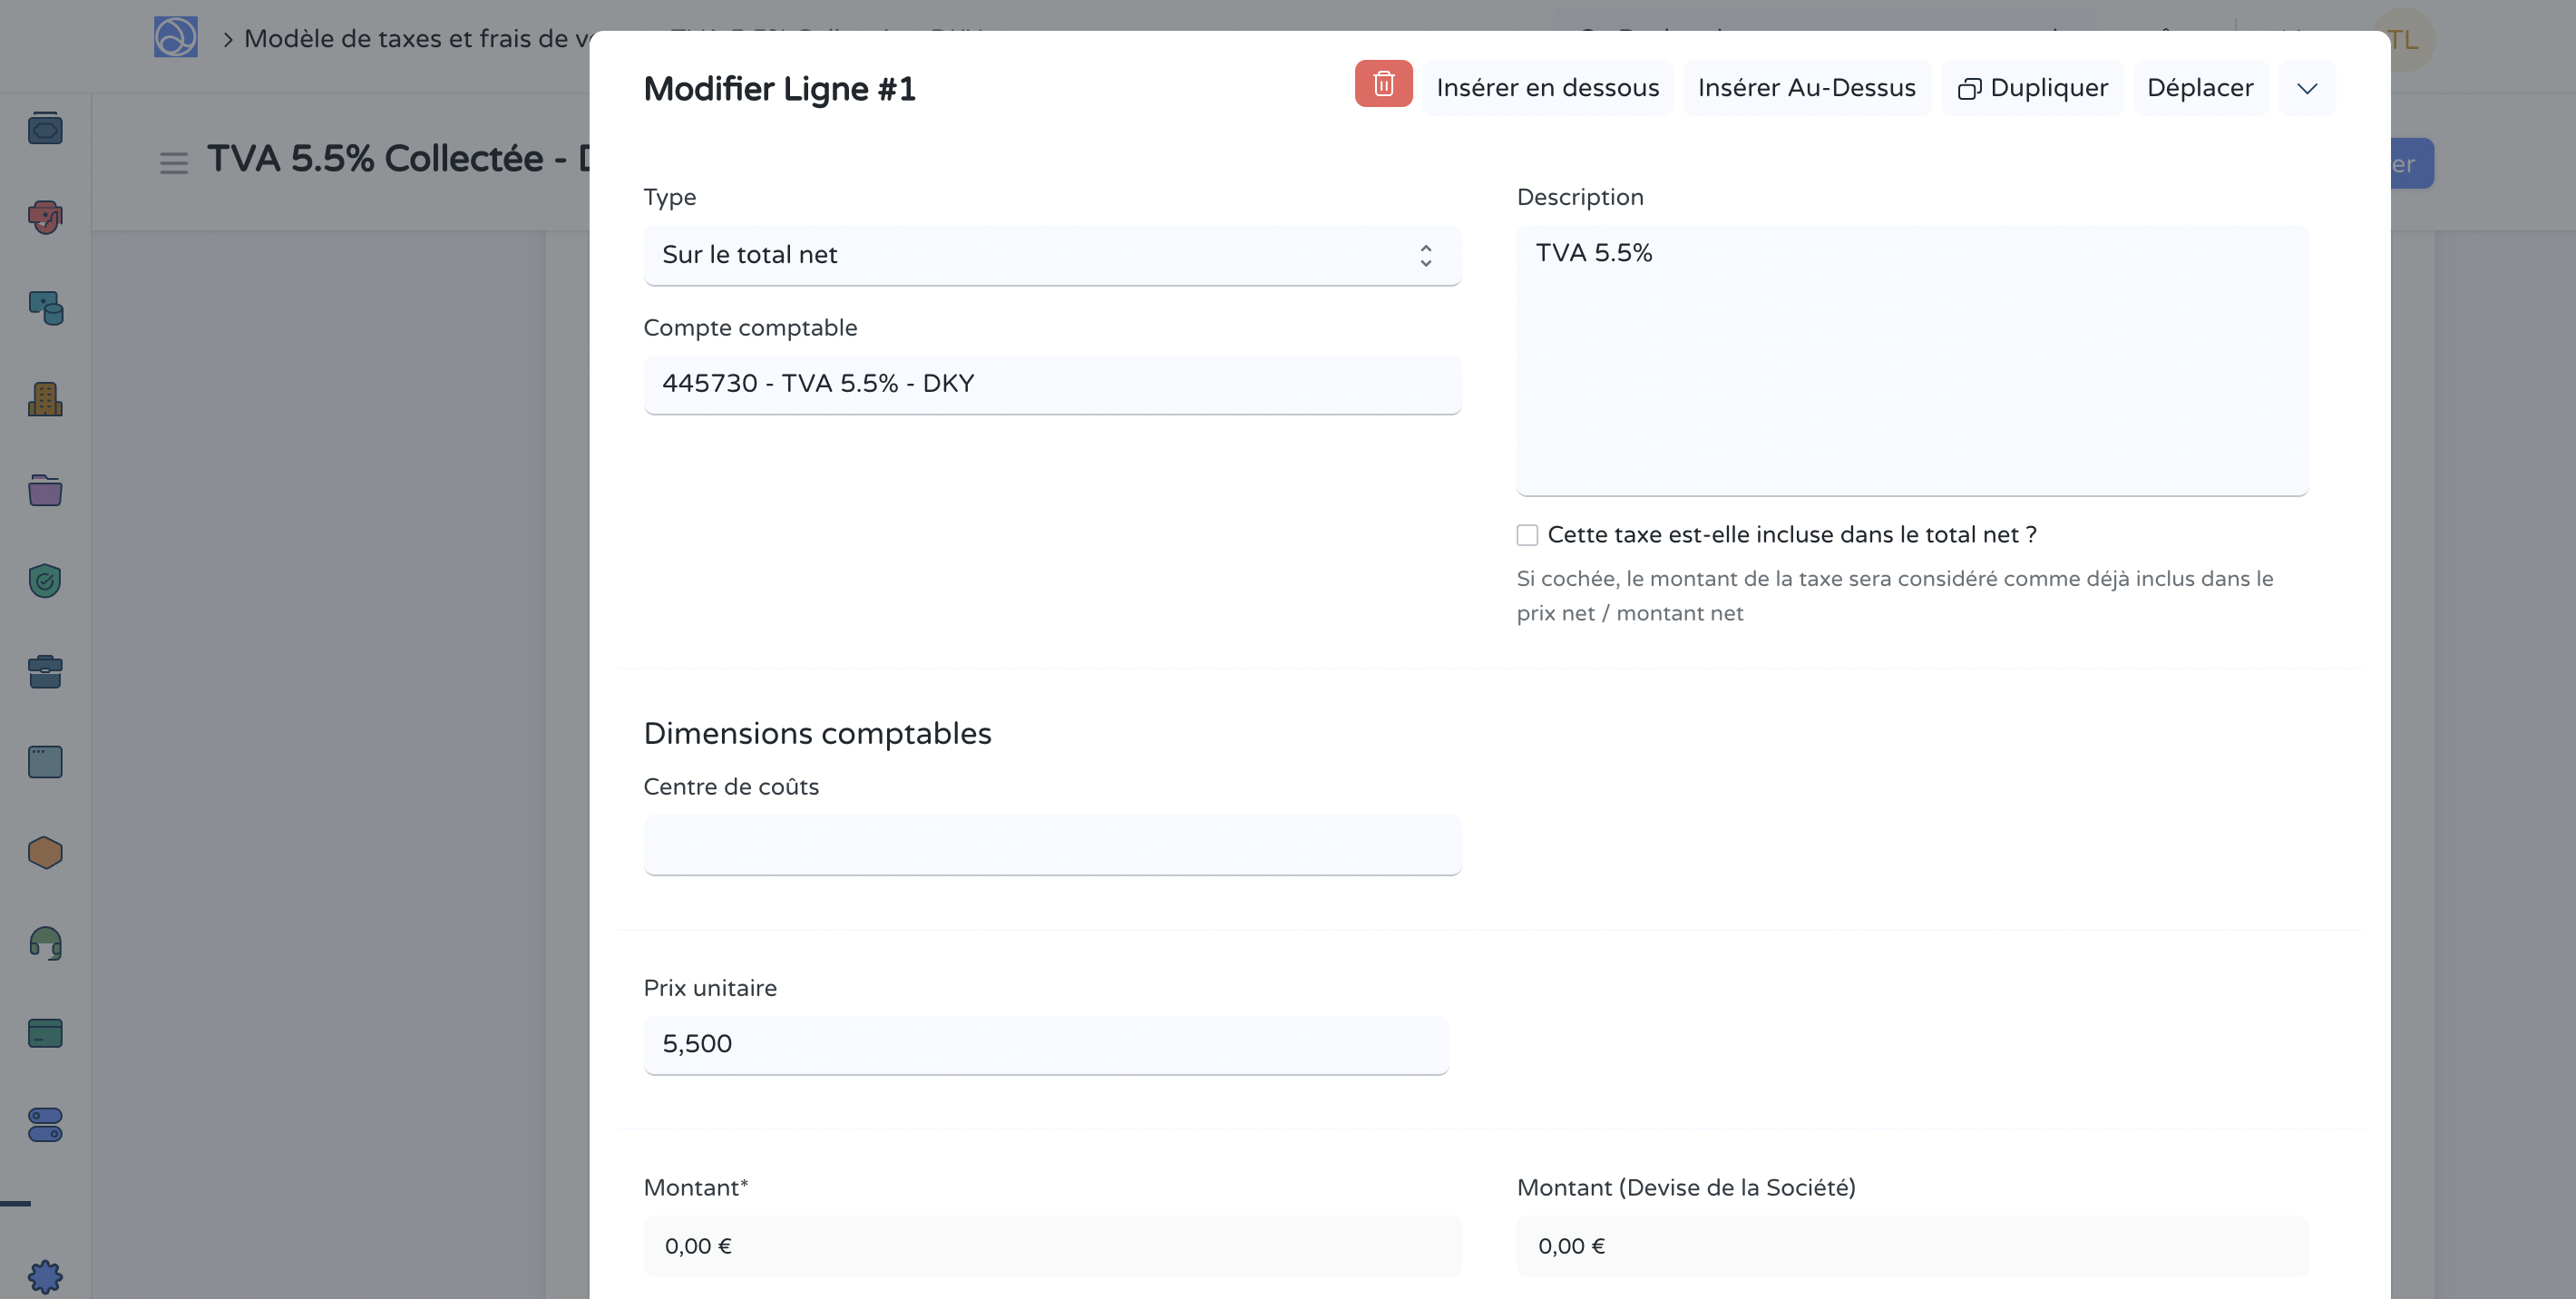Open the chevron menu next to Déplacer
Viewport: 2576px width, 1299px height.
2306,88
